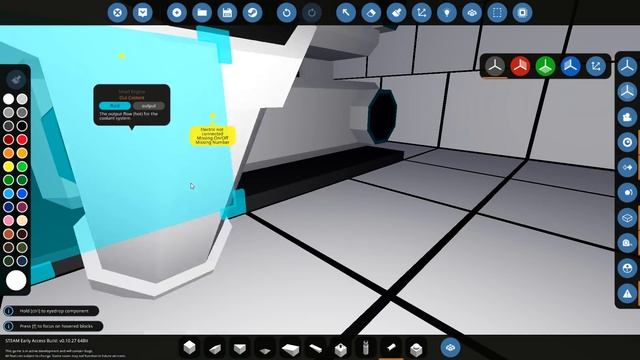The width and height of the screenshot is (640, 360).
Task: Click the greyed-out redo arrow icon
Action: point(312,13)
